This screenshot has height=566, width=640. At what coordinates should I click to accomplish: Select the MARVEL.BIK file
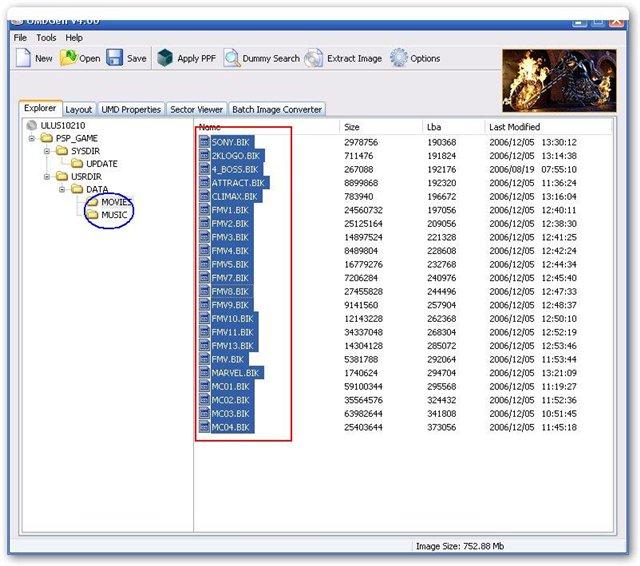(234, 372)
